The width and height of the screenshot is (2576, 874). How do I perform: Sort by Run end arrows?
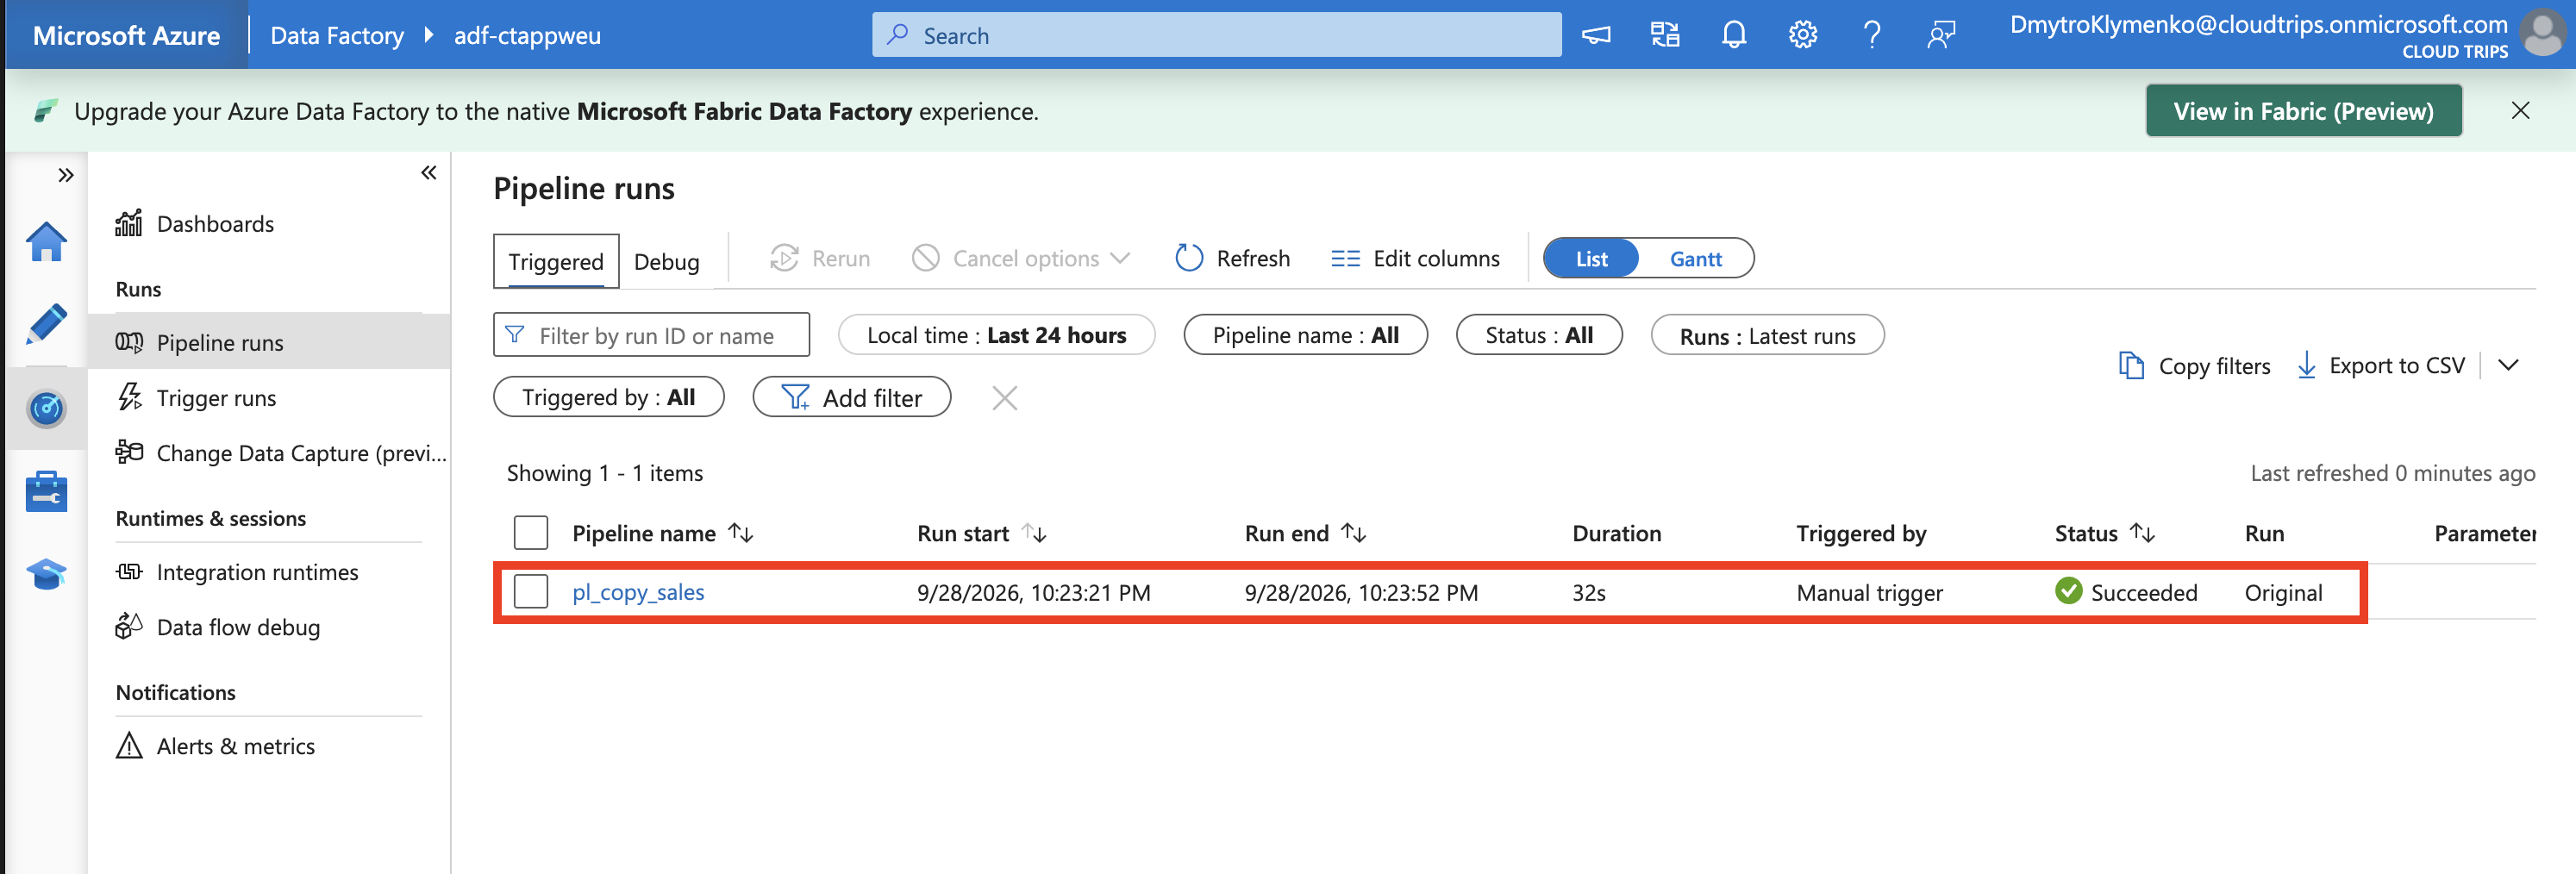tap(1353, 533)
